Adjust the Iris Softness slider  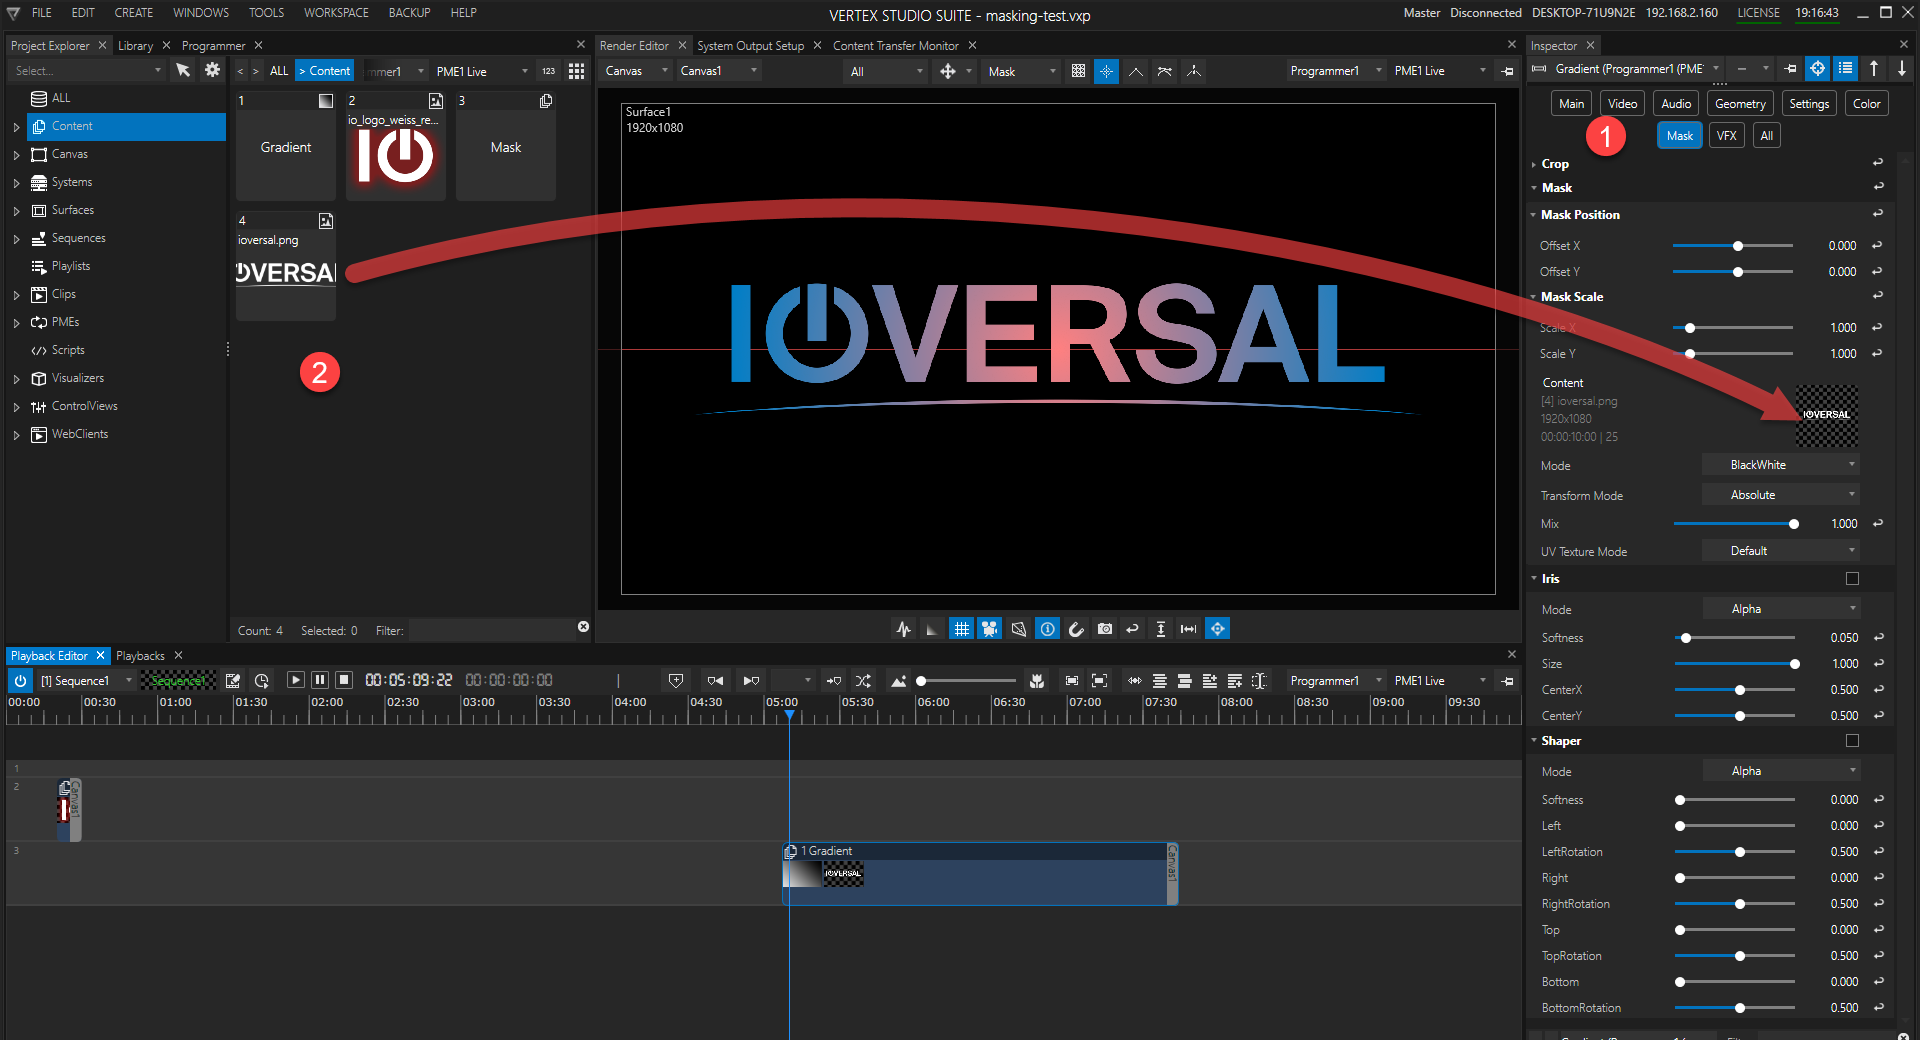(1735, 638)
